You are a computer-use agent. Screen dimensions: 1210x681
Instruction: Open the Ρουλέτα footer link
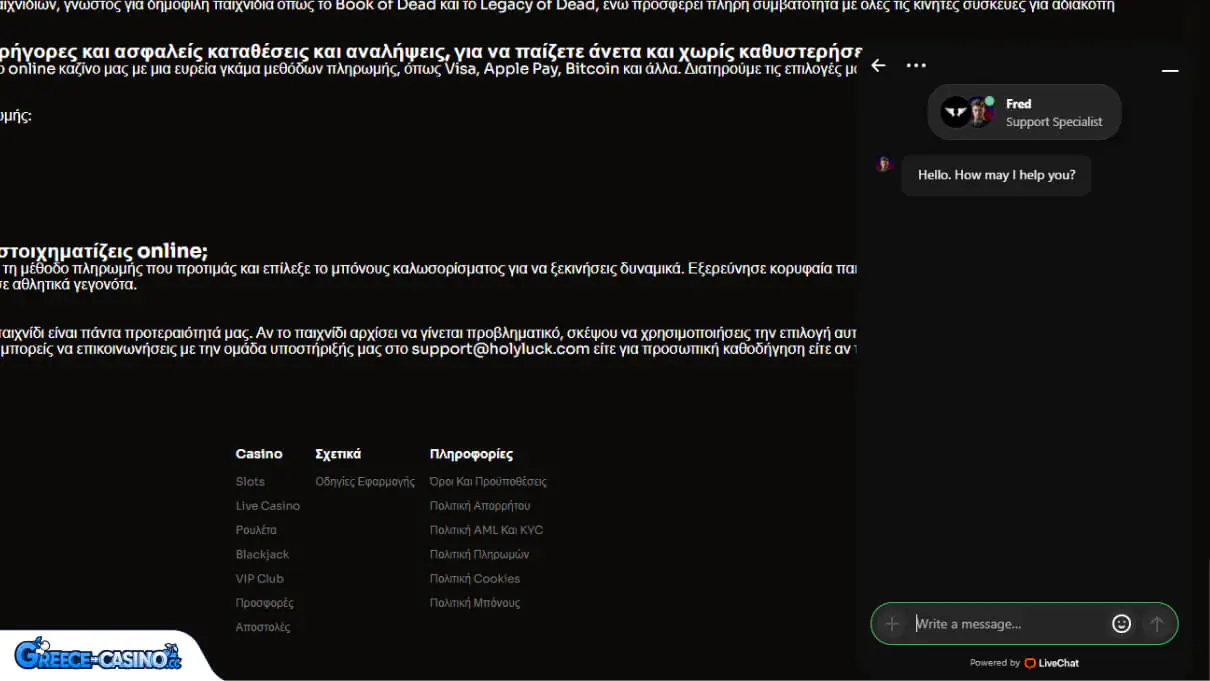click(256, 530)
